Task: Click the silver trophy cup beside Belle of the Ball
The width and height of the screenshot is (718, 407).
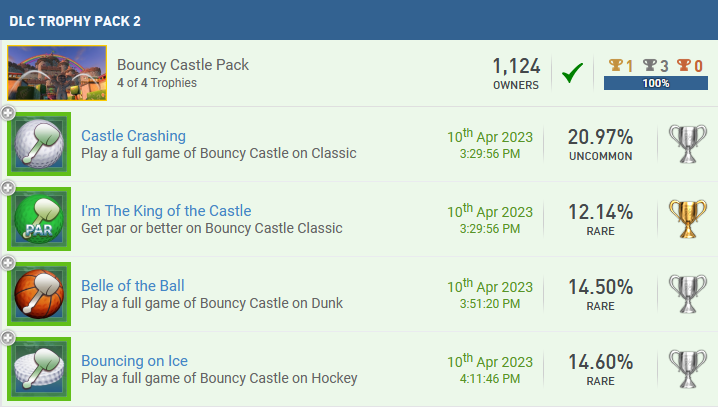Action: tap(687, 294)
